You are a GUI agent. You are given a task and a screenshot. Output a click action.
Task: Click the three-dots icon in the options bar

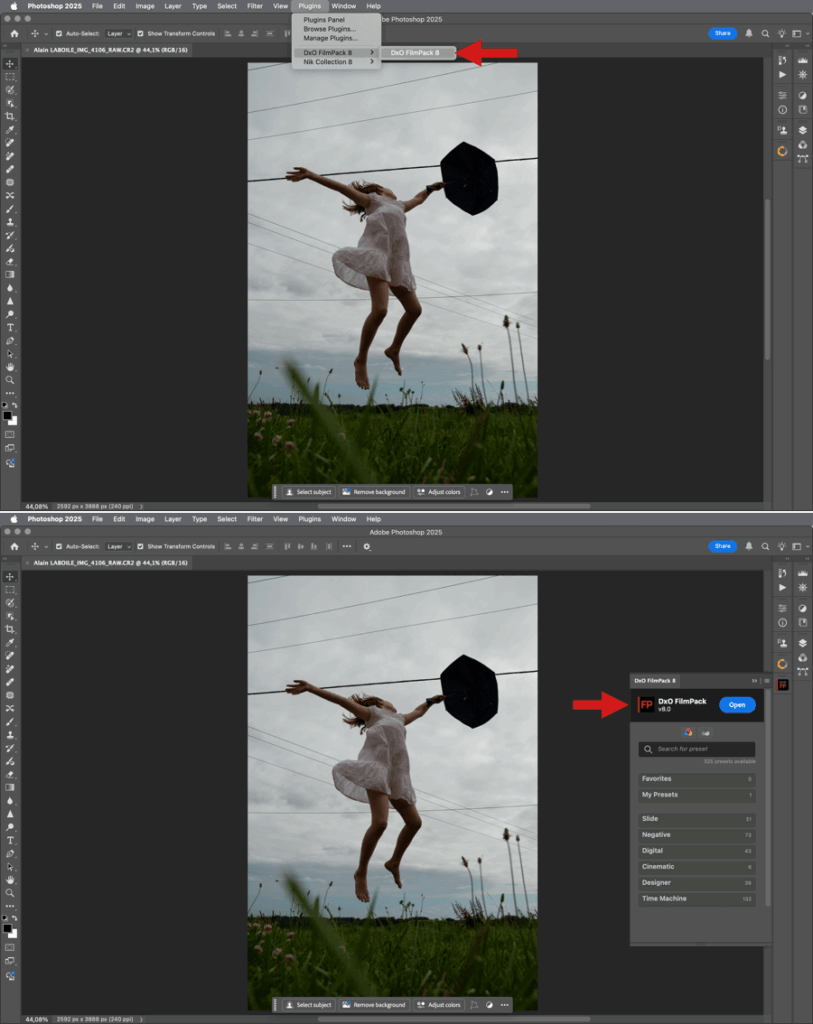346,547
